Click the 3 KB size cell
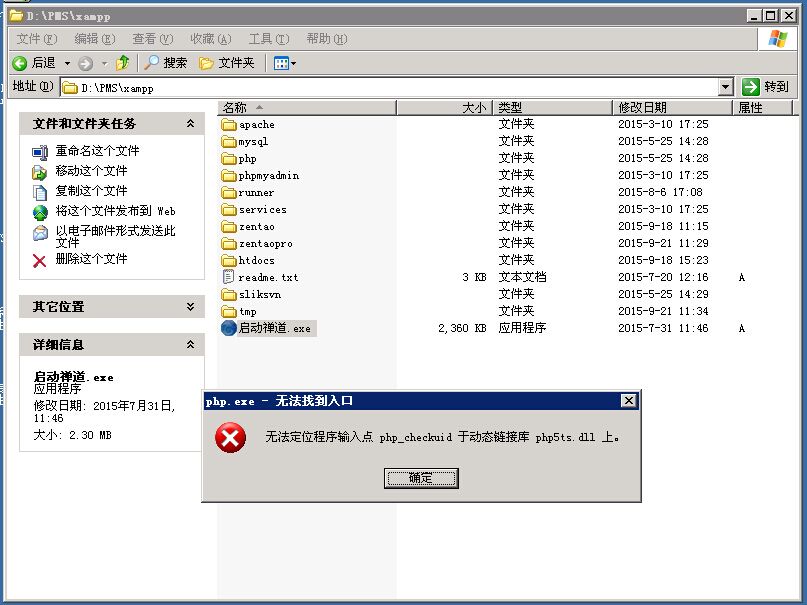 473,277
